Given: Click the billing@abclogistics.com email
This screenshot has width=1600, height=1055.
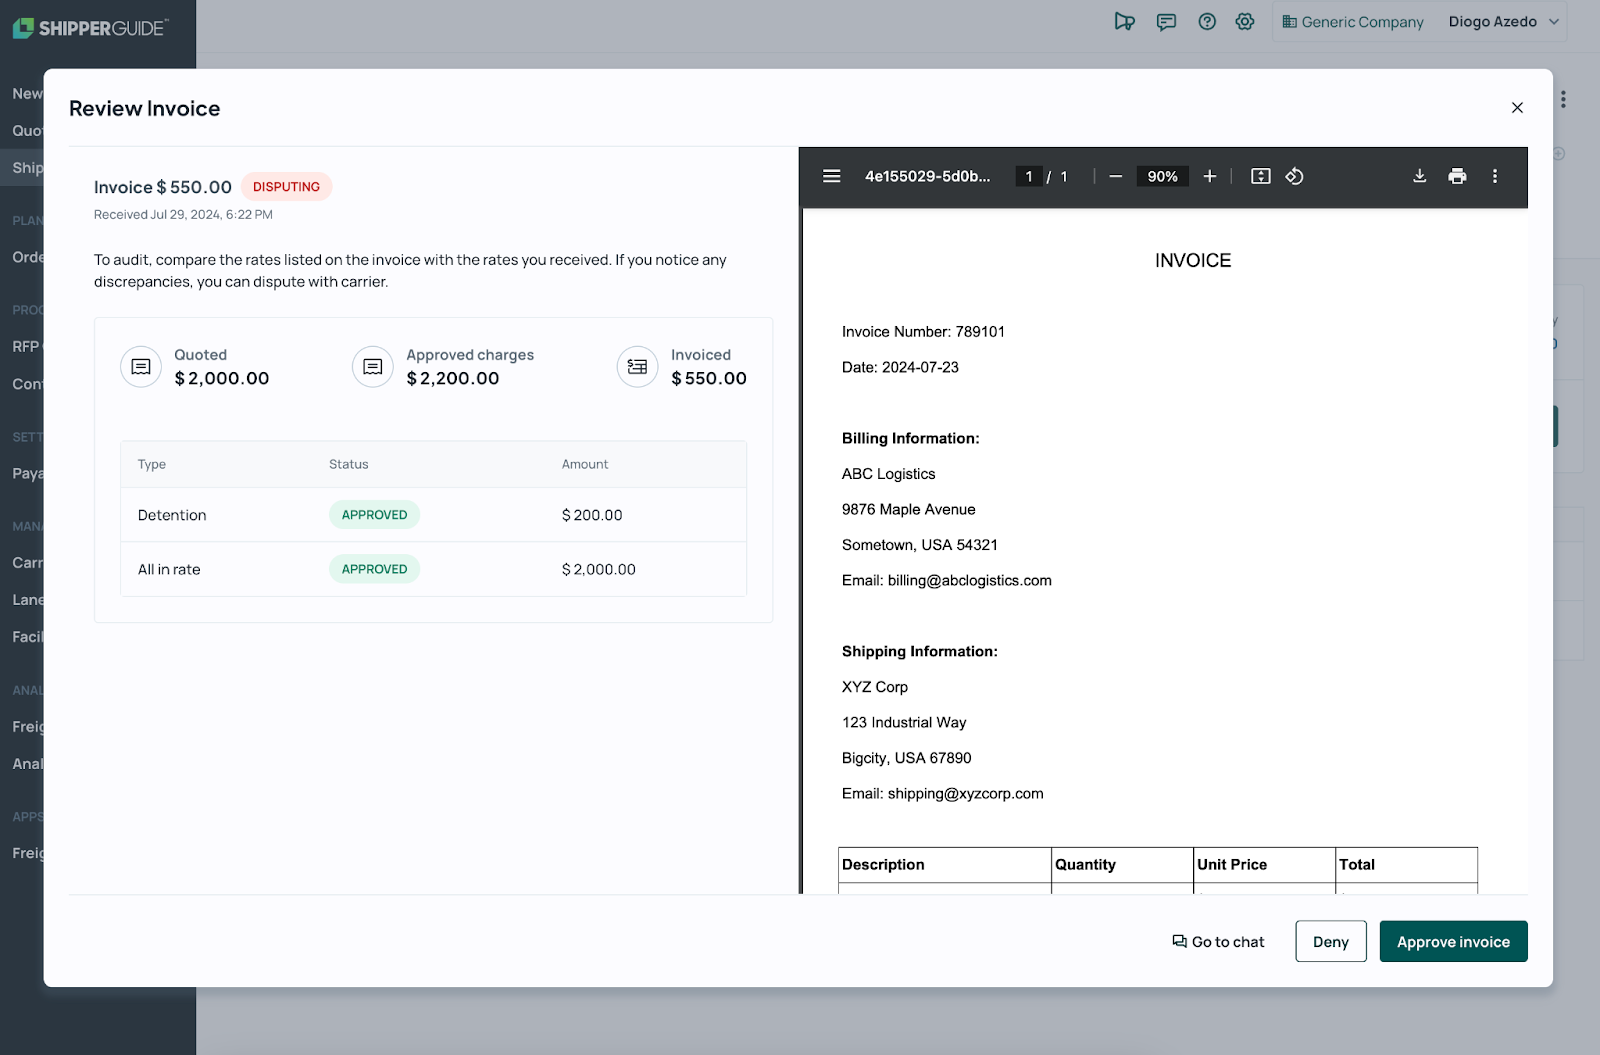Looking at the screenshot, I should [x=969, y=581].
